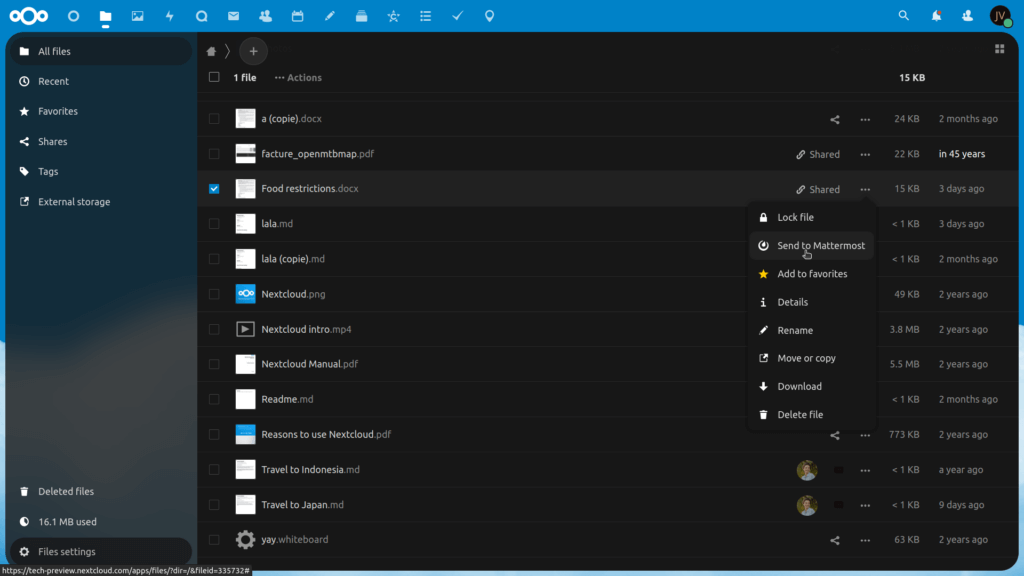Click the new file plus button
This screenshot has height=576, width=1024.
[253, 51]
